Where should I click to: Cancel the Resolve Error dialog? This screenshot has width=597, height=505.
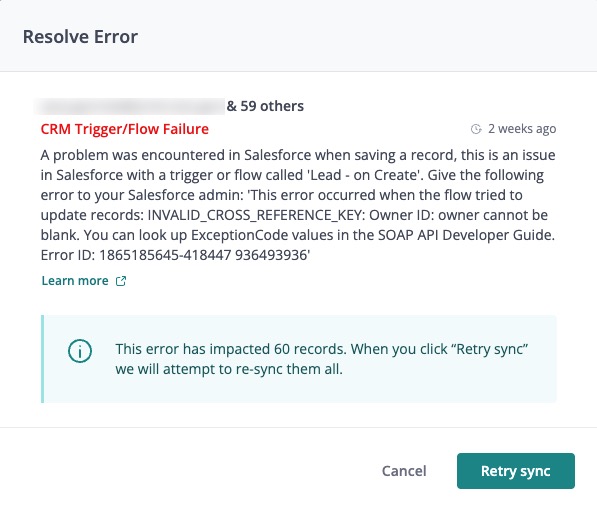pos(404,471)
